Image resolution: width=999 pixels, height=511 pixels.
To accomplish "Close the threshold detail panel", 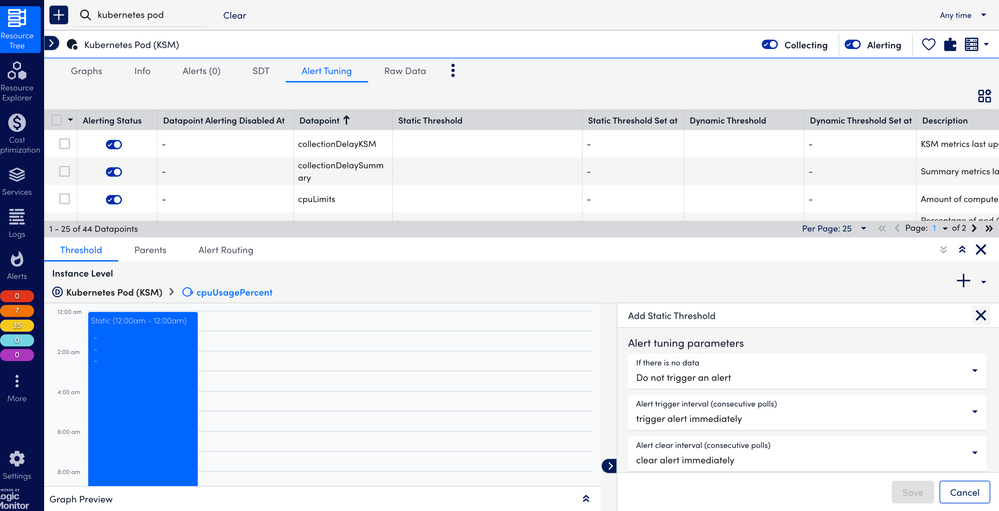I will pos(981,250).
